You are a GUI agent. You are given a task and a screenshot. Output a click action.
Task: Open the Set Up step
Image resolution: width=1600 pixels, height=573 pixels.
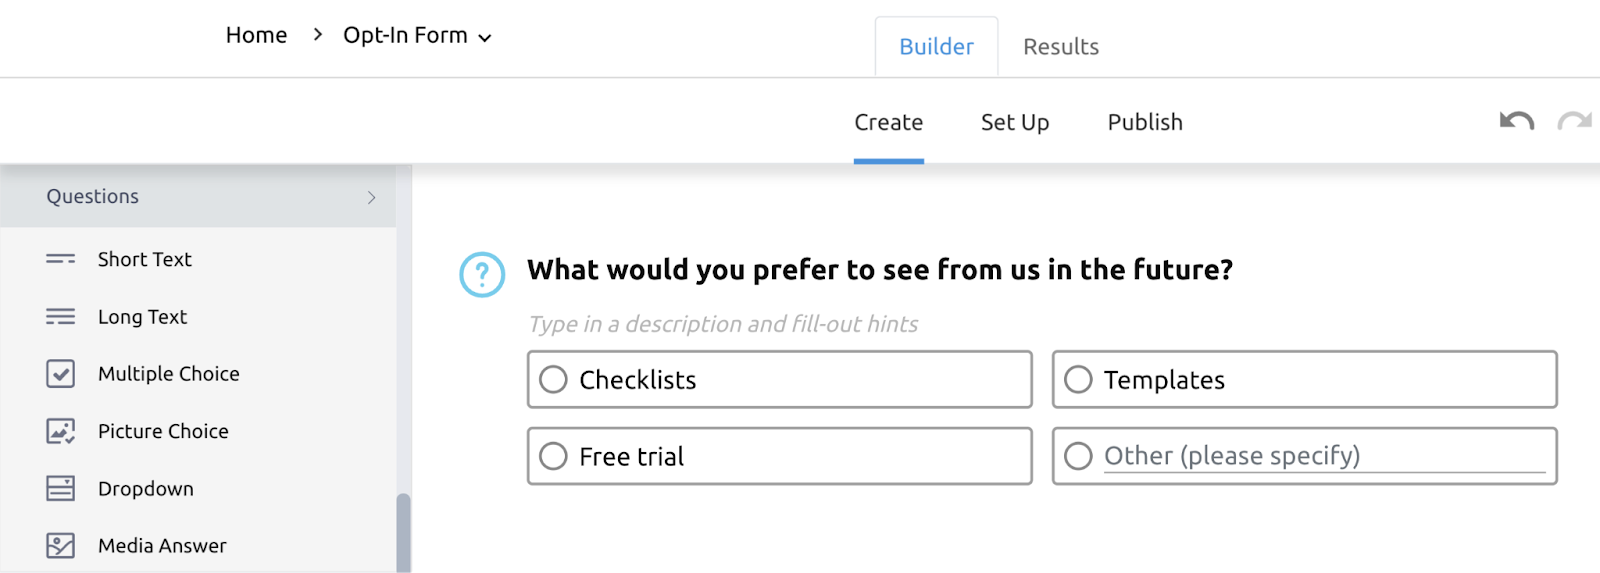click(1014, 122)
